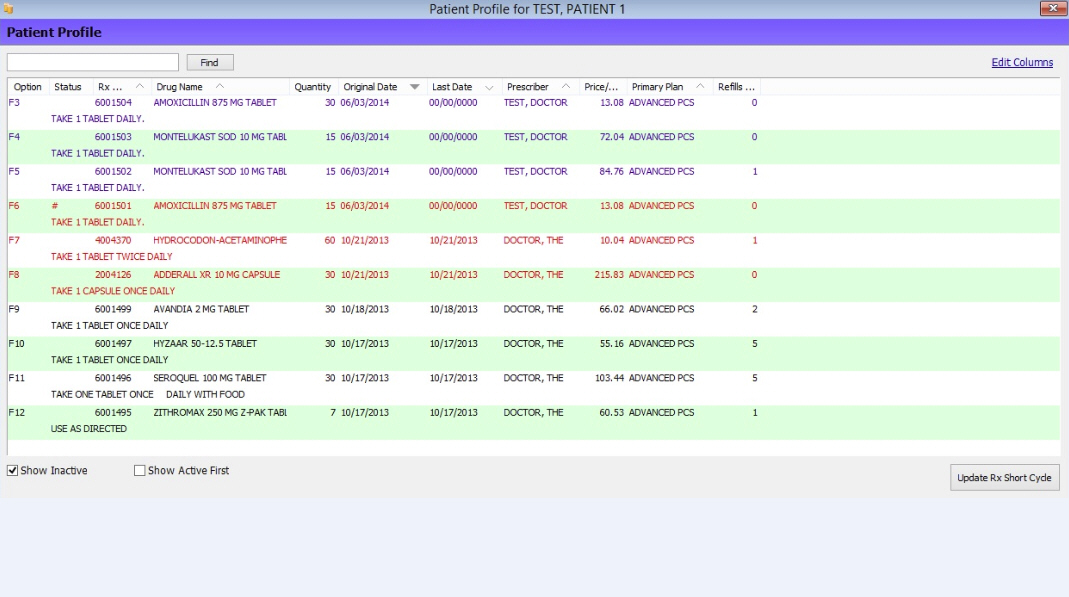Sort by the Refills column header
Image resolution: width=1069 pixels, height=597 pixels.
pyautogui.click(x=736, y=87)
